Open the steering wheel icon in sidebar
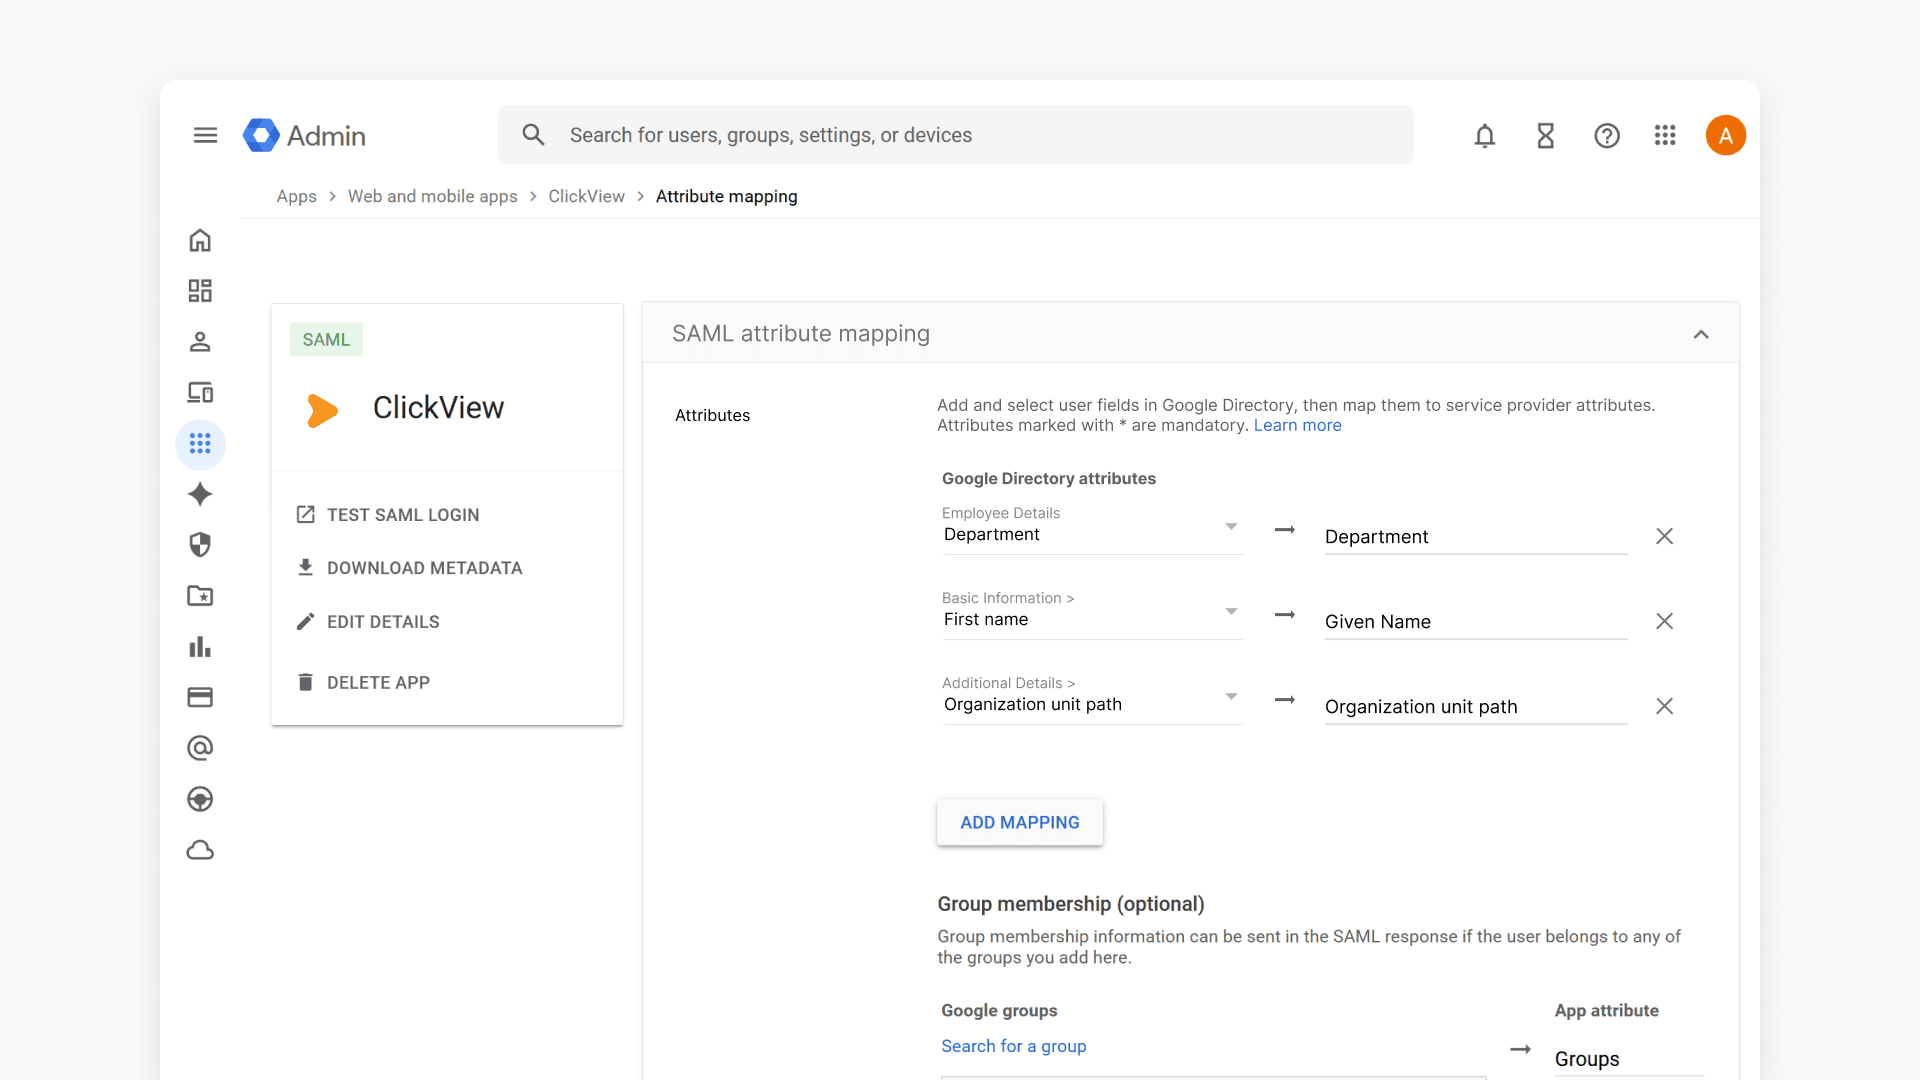Viewport: 1920px width, 1080px height. click(200, 799)
